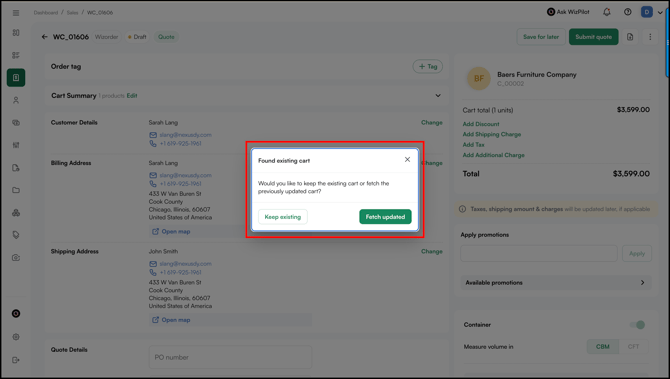Click Add Discount
Viewport: 670px width, 379px height.
tap(481, 124)
